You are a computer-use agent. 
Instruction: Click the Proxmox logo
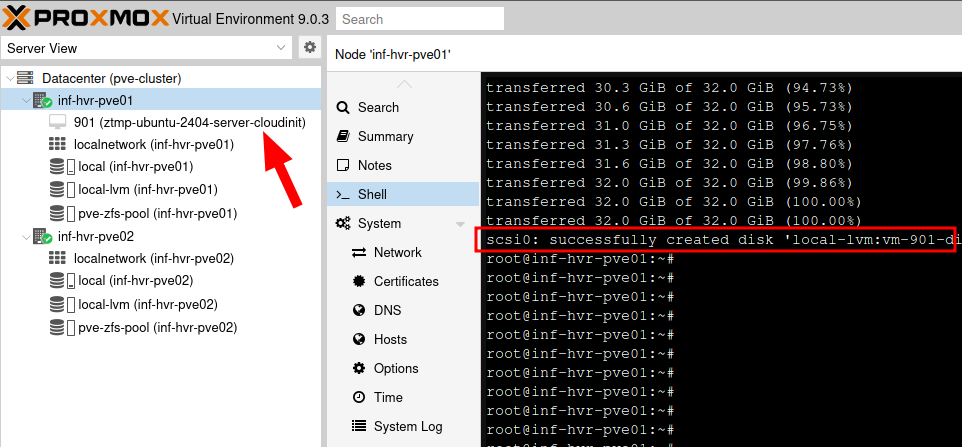(x=86, y=18)
